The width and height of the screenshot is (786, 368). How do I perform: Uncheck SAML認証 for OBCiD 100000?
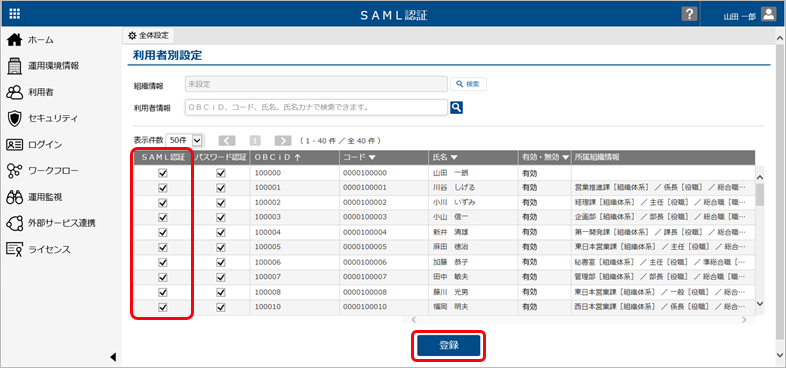(x=162, y=173)
